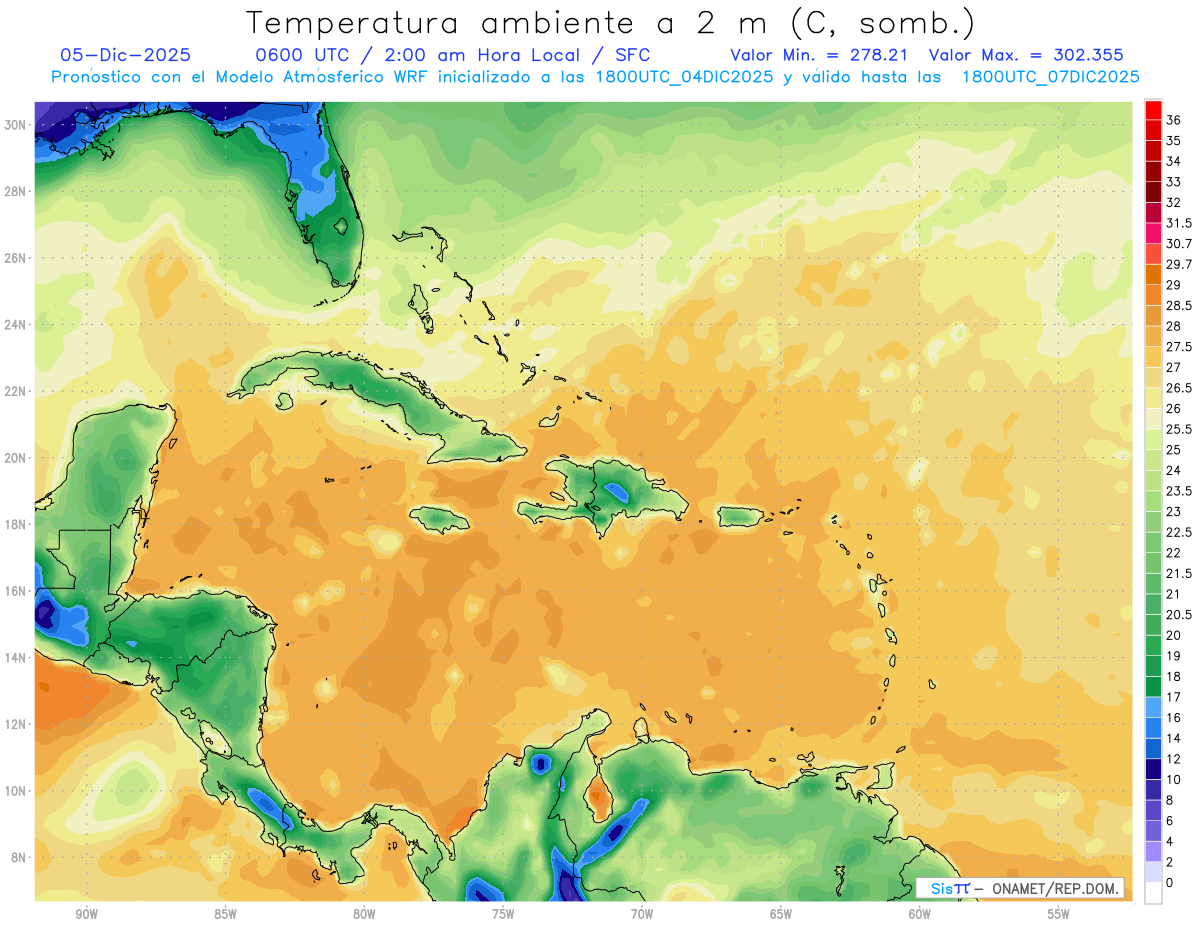Click the longitude label '90W'
Image resolution: width=1200 pixels, height=927 pixels.
(x=86, y=914)
